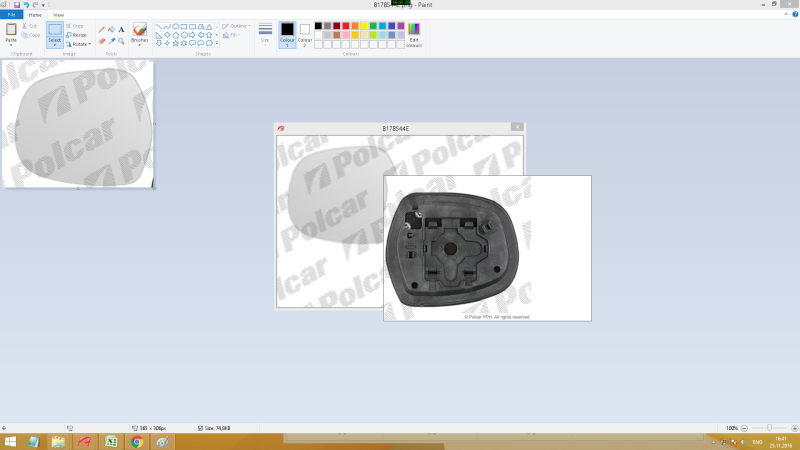This screenshot has width=800, height=450.
Task: Select the Magnifier tool
Action: (x=121, y=41)
